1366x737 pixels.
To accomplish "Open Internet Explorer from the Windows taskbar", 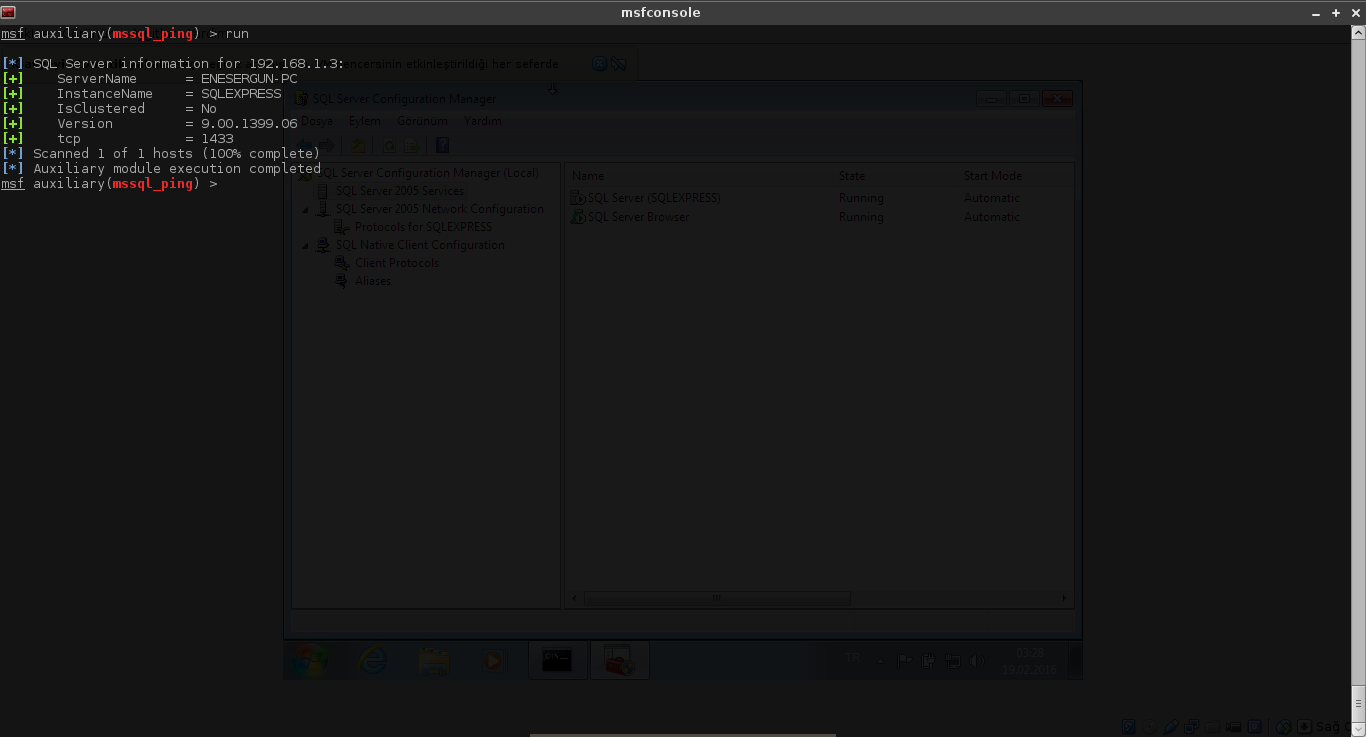I will coord(373,660).
